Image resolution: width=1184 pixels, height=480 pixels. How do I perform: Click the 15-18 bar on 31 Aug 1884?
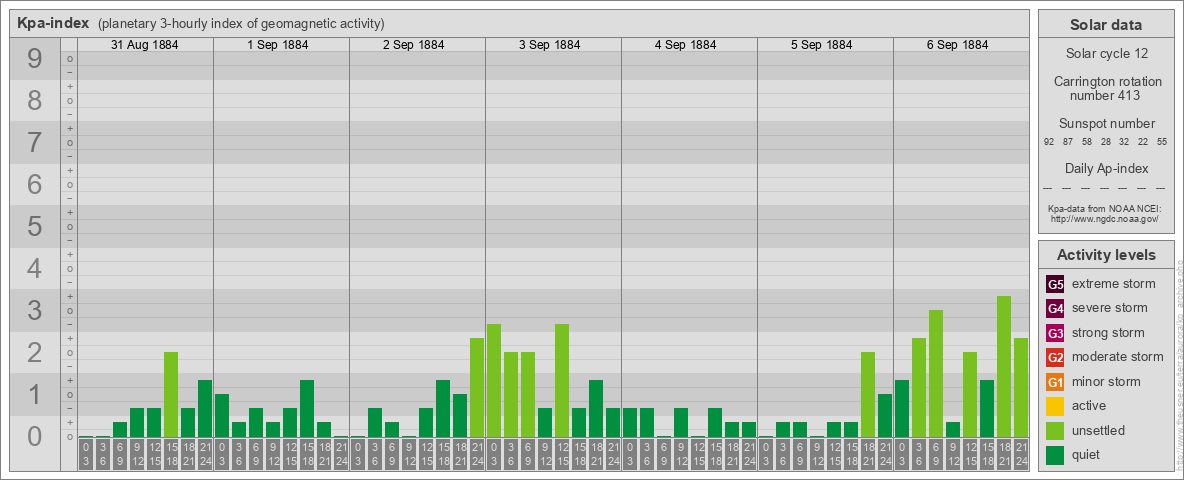point(171,395)
